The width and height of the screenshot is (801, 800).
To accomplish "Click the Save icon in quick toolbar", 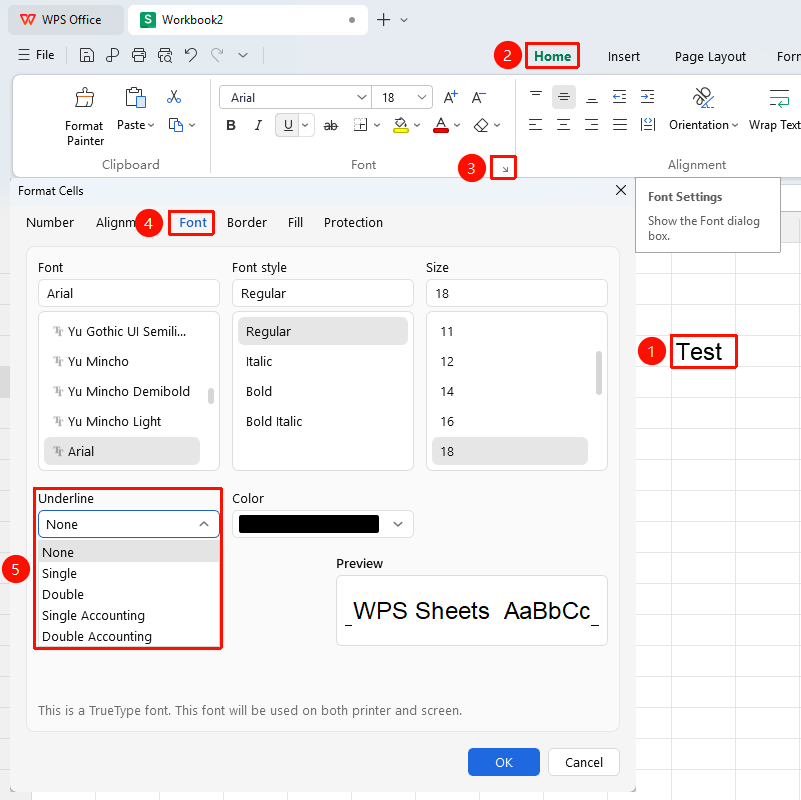I will click(x=87, y=55).
